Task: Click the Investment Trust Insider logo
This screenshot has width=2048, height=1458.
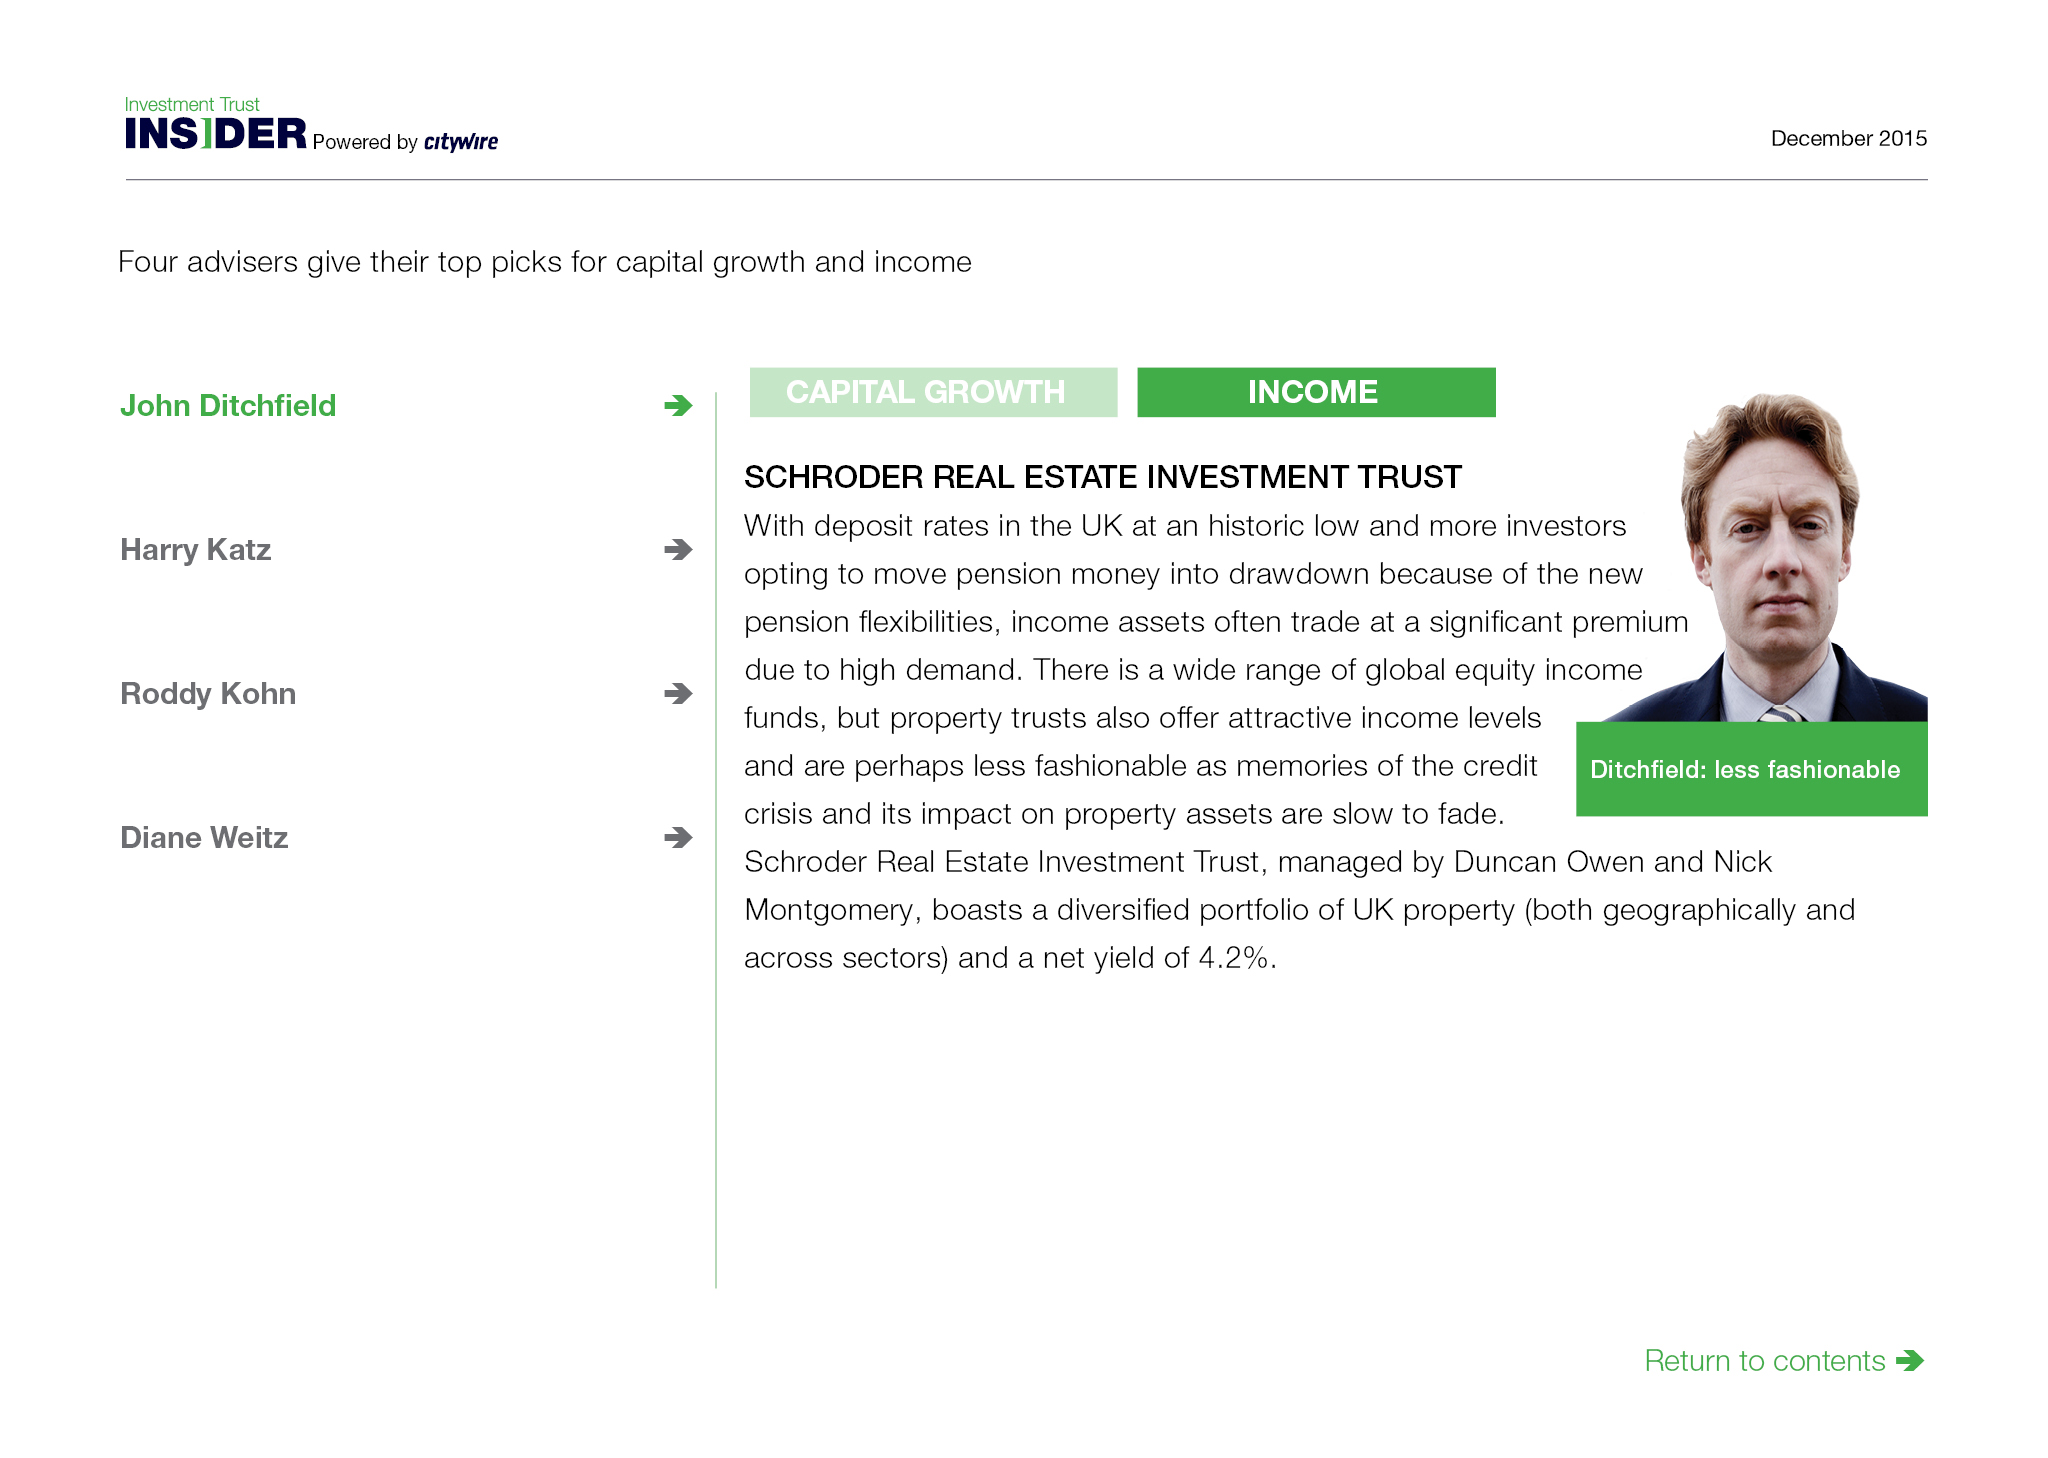Action: pyautogui.click(x=215, y=125)
